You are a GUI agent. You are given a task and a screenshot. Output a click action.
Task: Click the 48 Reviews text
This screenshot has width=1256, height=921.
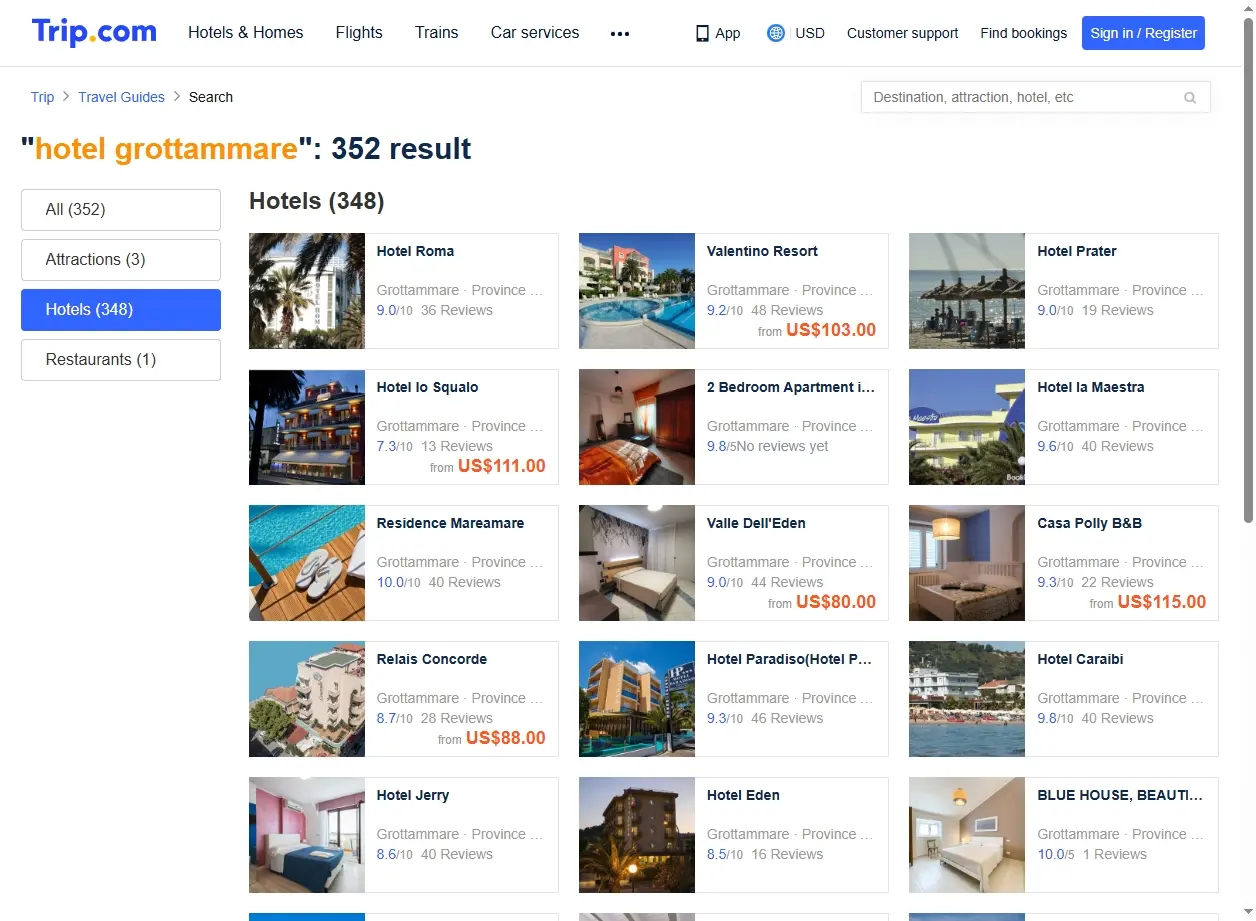pos(787,310)
